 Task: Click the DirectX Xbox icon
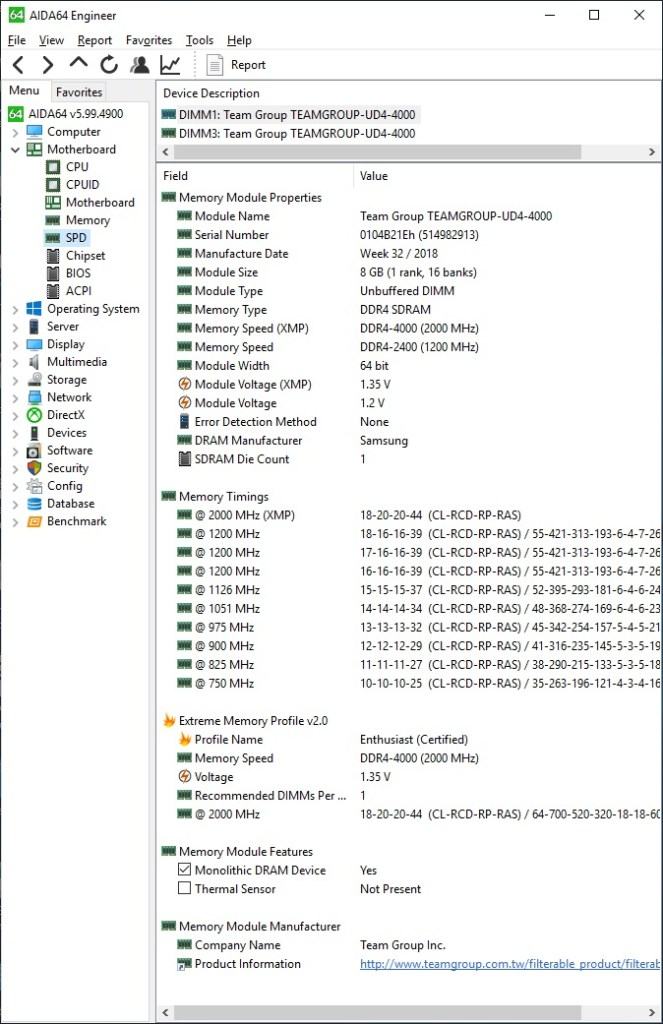[x=34, y=415]
